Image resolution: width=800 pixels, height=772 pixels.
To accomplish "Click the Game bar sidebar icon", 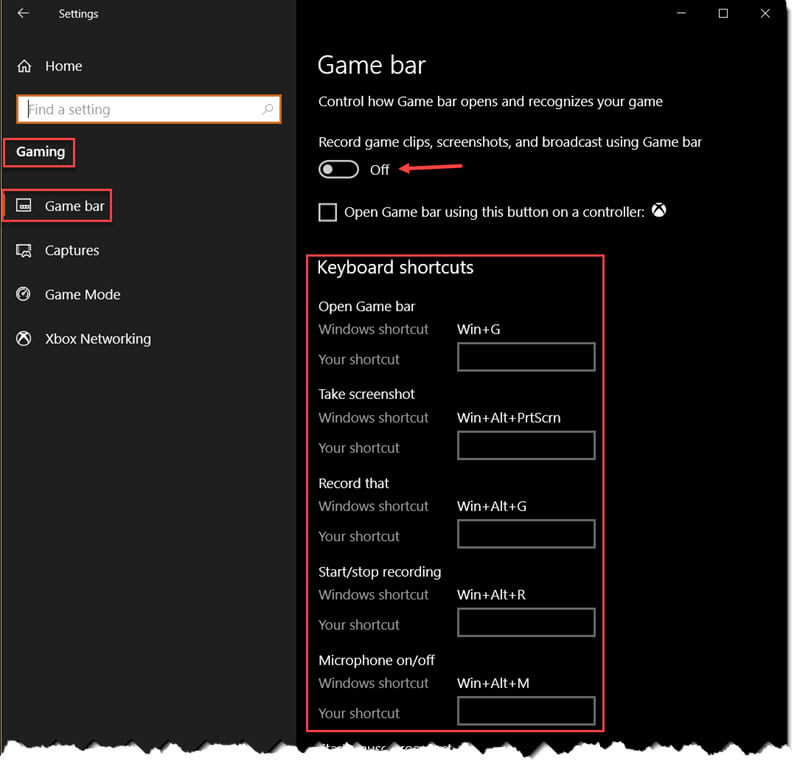I will 23,206.
